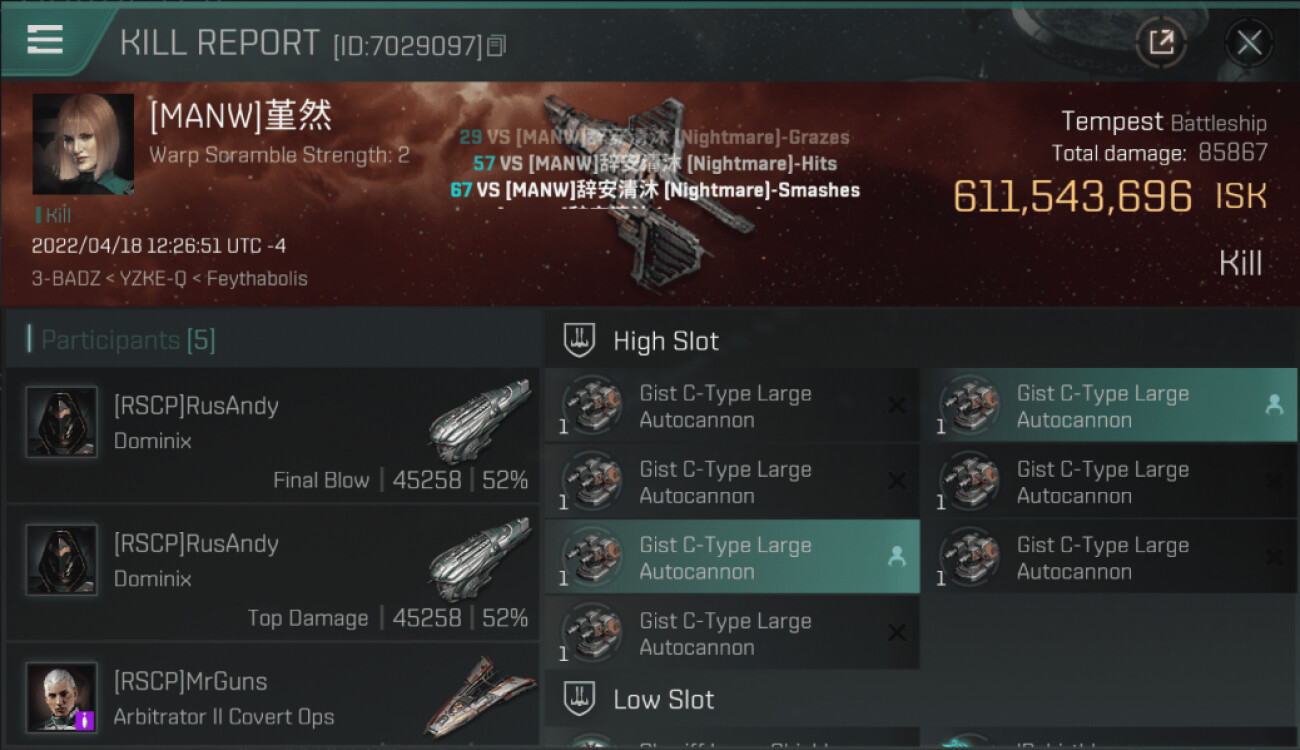
Task: Click the X mark on first autocannon
Action: (x=896, y=405)
